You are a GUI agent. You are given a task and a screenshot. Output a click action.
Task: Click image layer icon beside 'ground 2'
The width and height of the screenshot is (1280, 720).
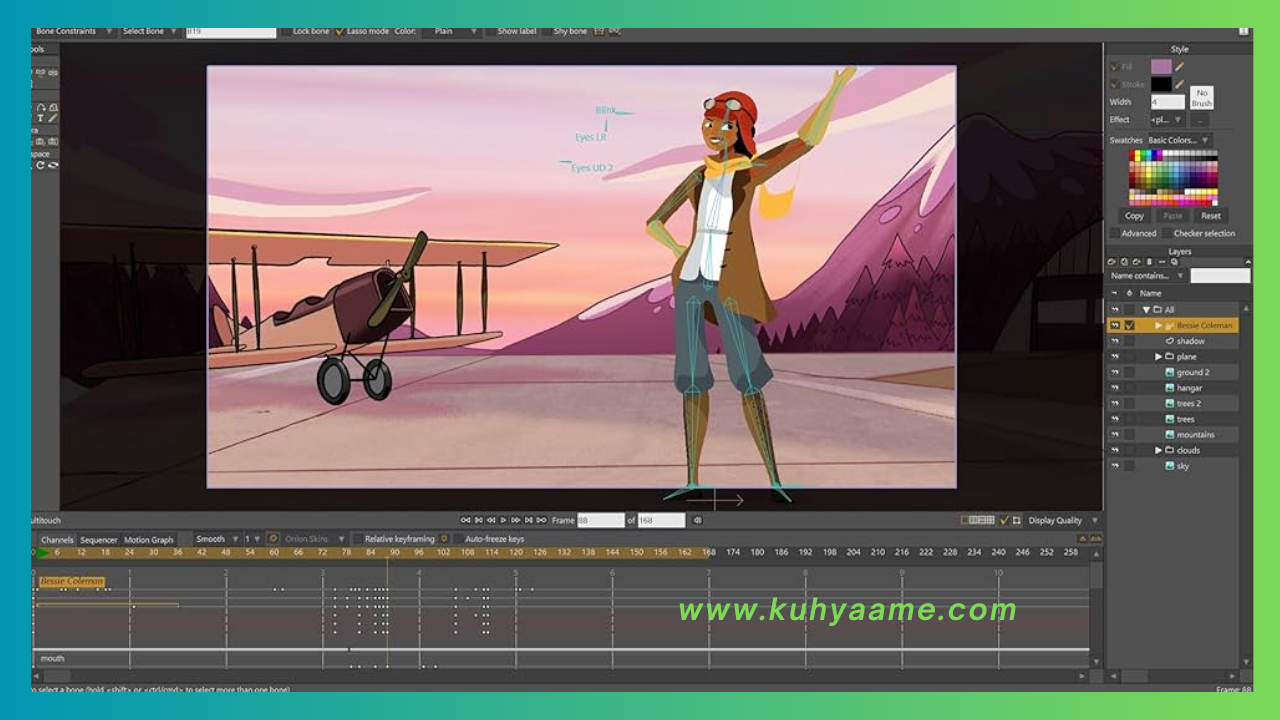1169,372
